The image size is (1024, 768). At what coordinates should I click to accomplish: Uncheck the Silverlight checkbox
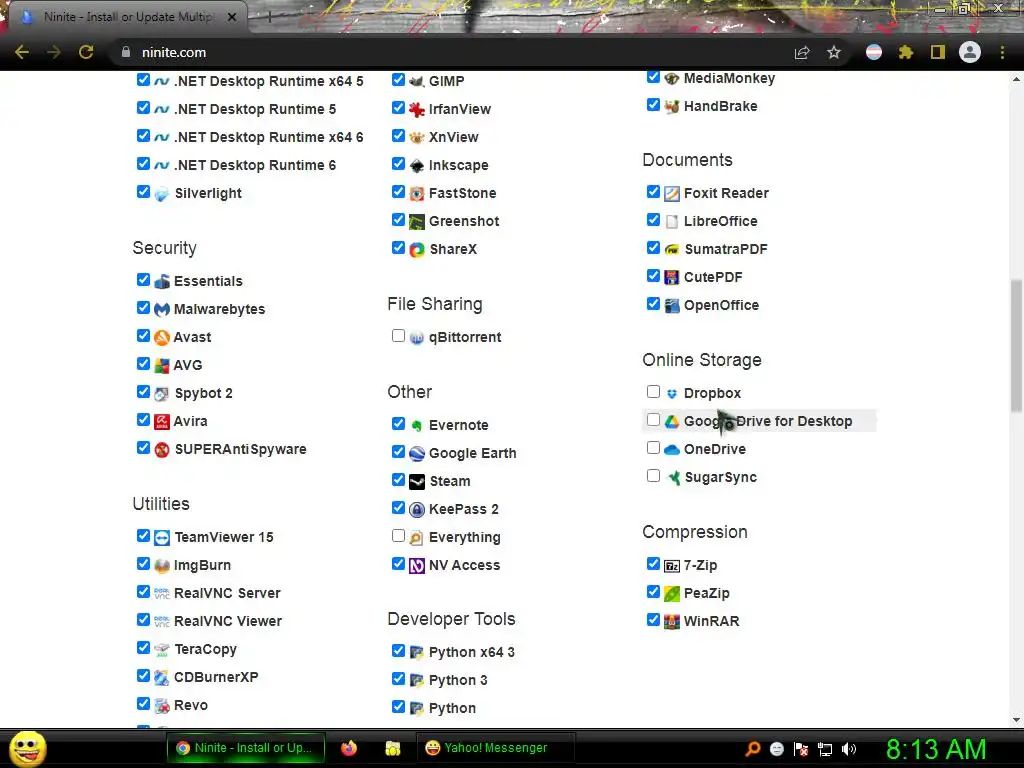coord(143,192)
